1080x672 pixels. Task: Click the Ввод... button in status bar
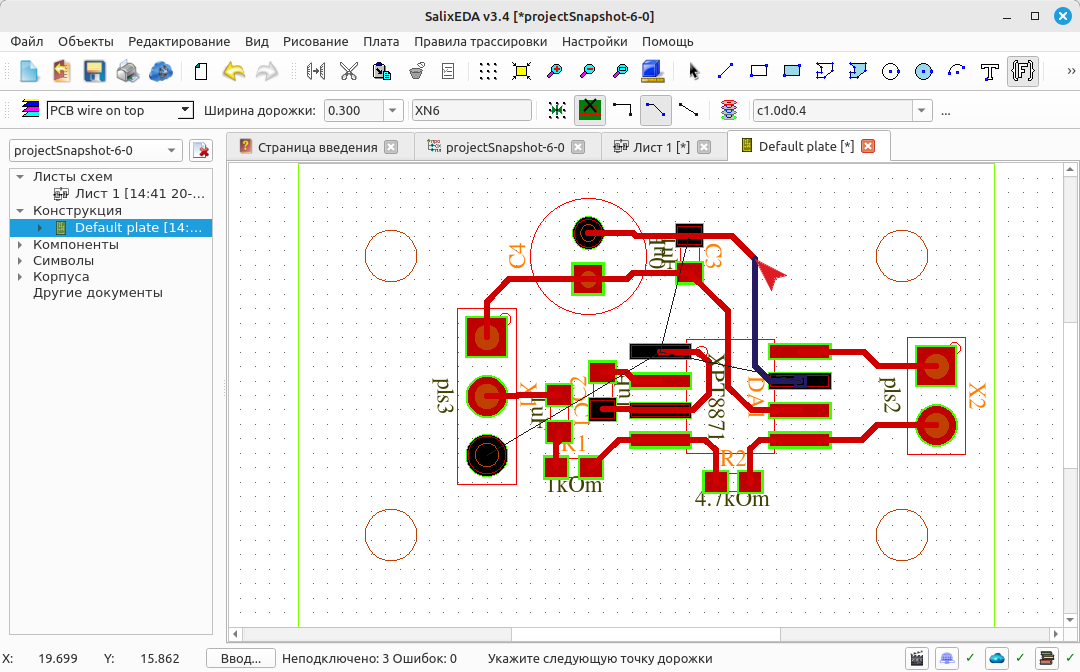(x=241, y=658)
